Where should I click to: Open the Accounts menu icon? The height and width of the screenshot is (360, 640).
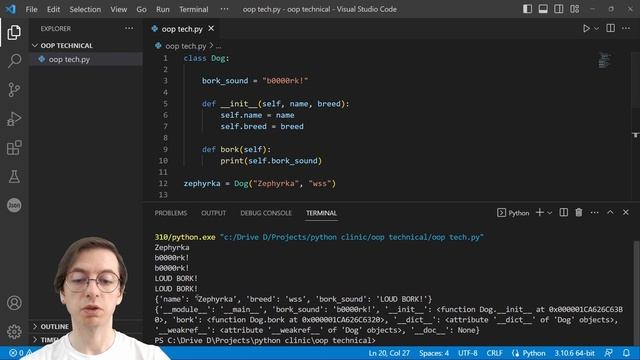14,303
